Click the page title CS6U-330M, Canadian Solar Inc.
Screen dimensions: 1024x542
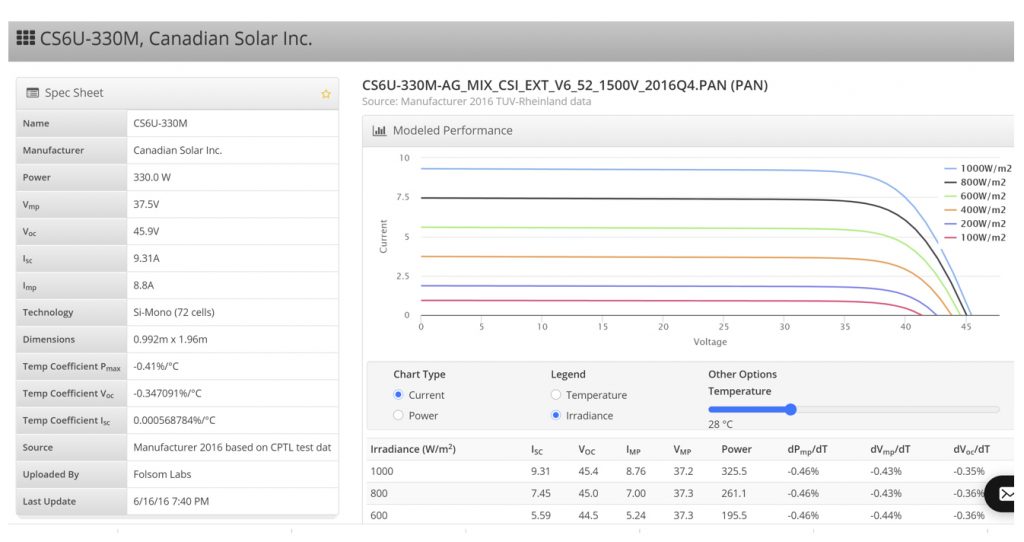pos(176,39)
